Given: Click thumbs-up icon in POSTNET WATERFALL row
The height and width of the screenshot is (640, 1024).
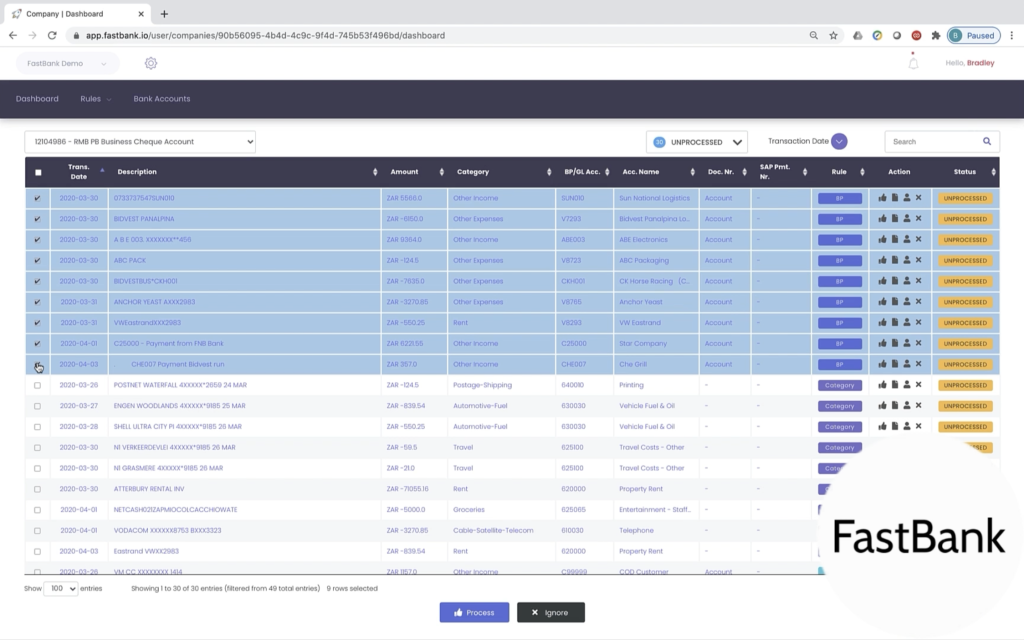Looking at the screenshot, I should point(882,385).
